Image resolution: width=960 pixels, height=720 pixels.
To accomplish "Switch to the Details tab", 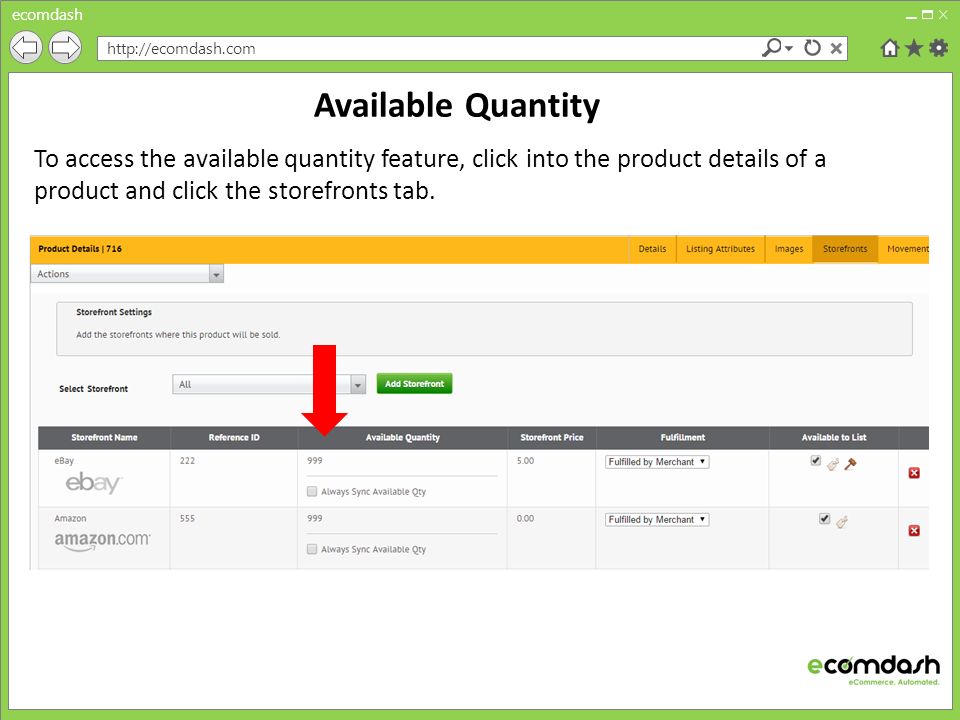I will pos(652,249).
